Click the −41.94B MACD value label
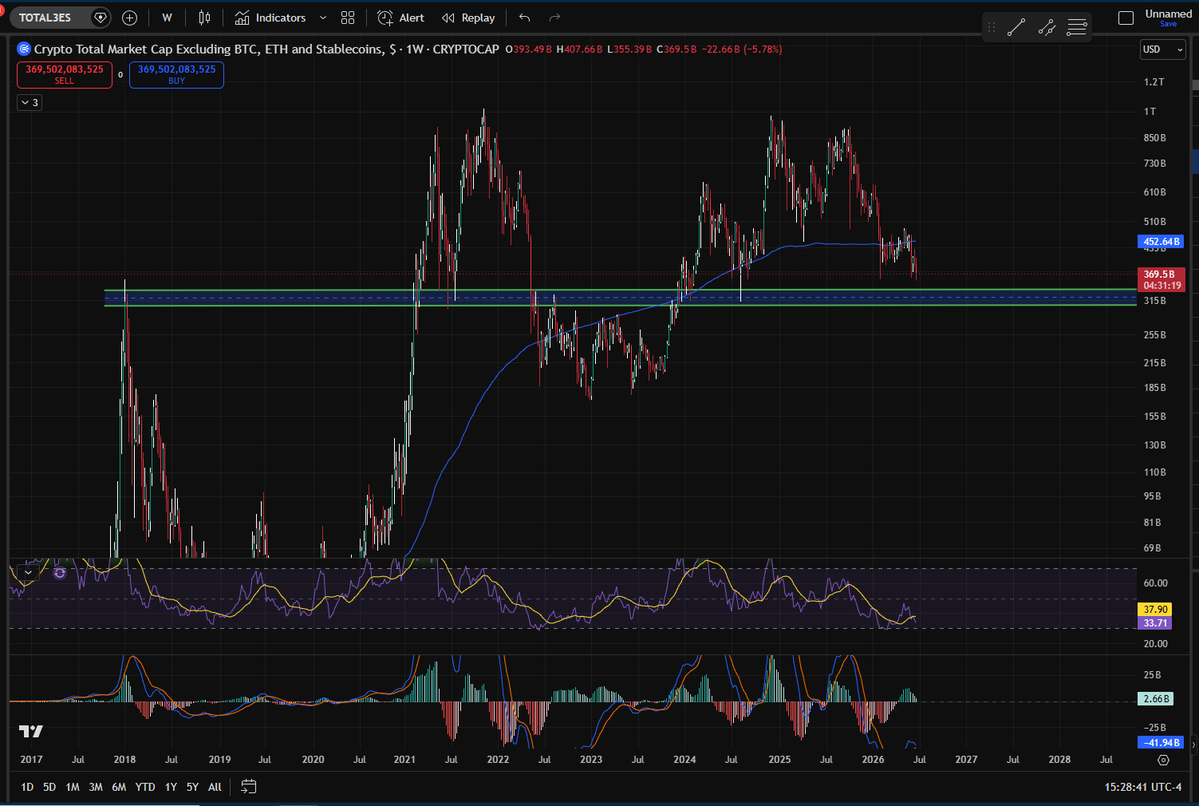Image resolution: width=1199 pixels, height=806 pixels. pos(1161,743)
